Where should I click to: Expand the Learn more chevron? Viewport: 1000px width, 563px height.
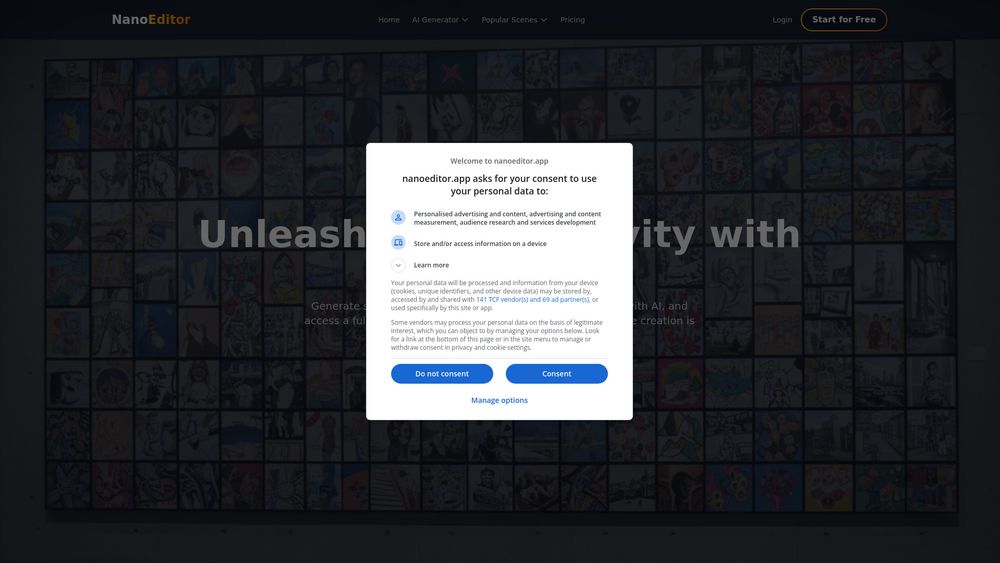point(398,265)
